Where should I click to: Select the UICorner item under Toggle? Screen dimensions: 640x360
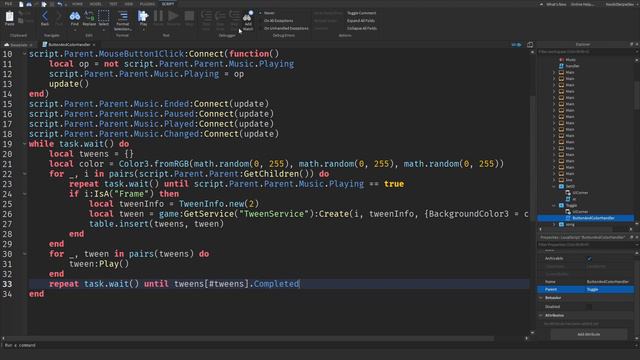pos(580,212)
